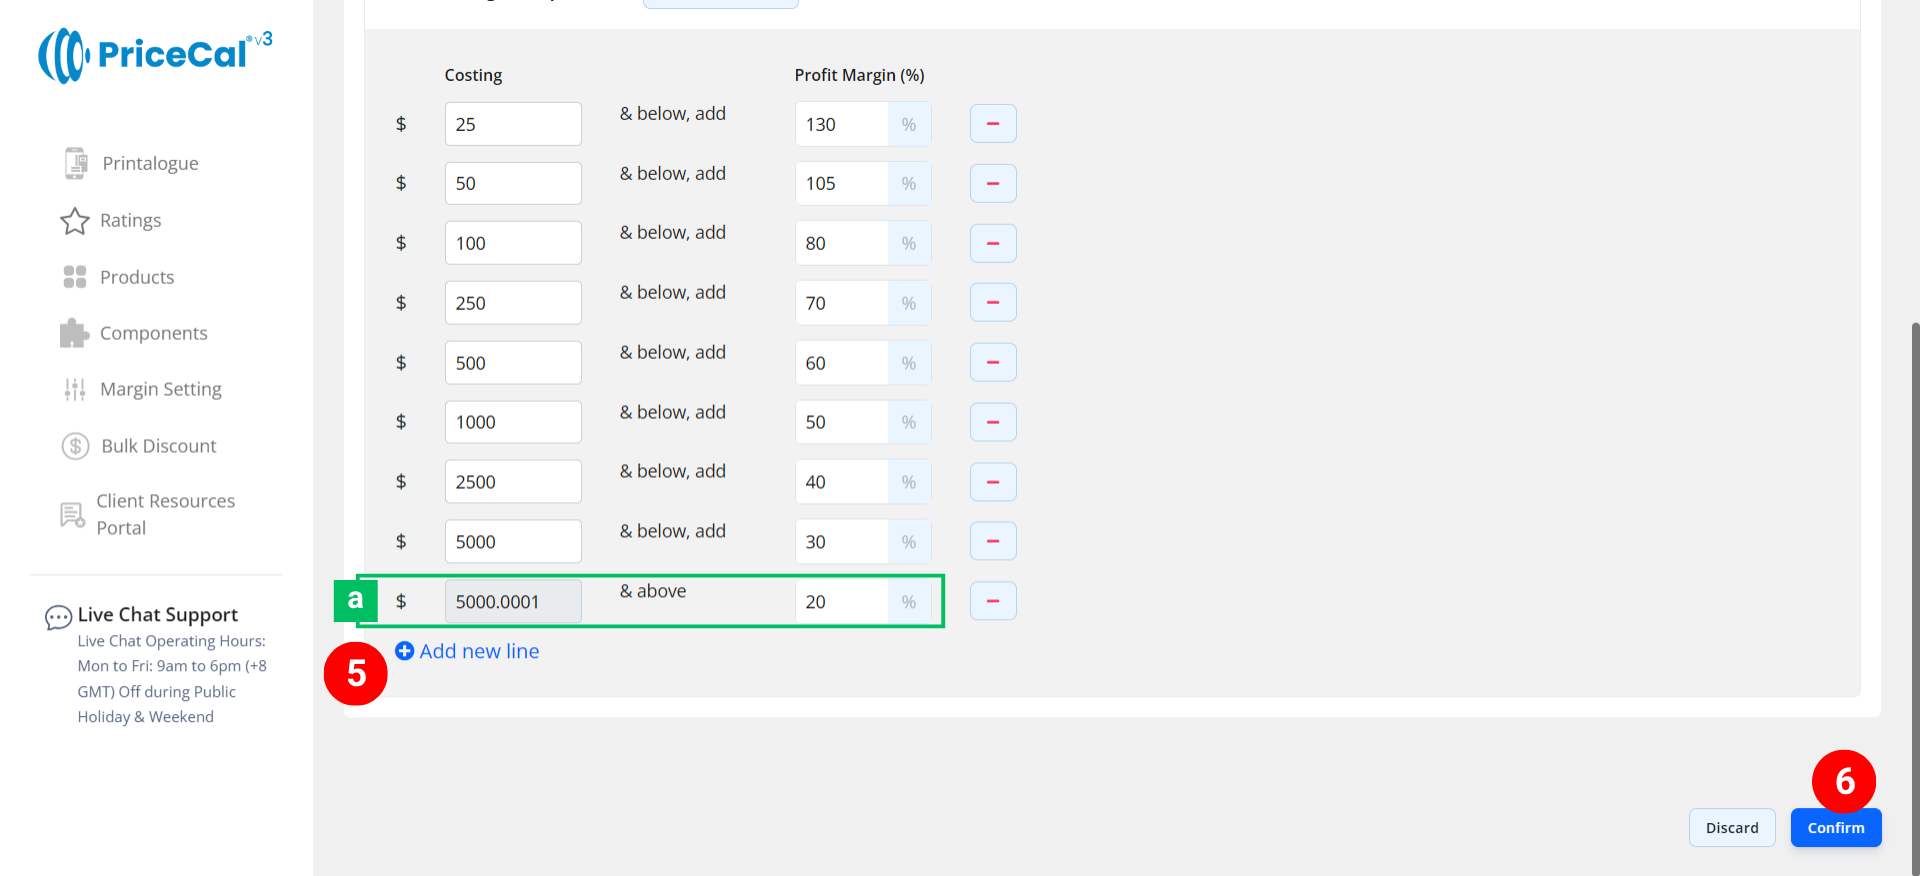1920x876 pixels.
Task: Click the Client Resources Portal icon
Action: pos(72,515)
